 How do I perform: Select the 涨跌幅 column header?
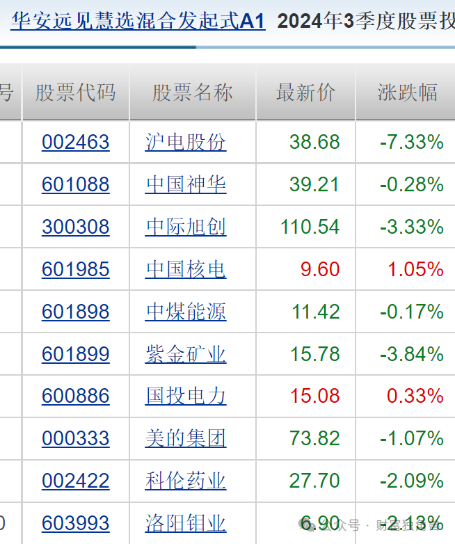coord(407,92)
